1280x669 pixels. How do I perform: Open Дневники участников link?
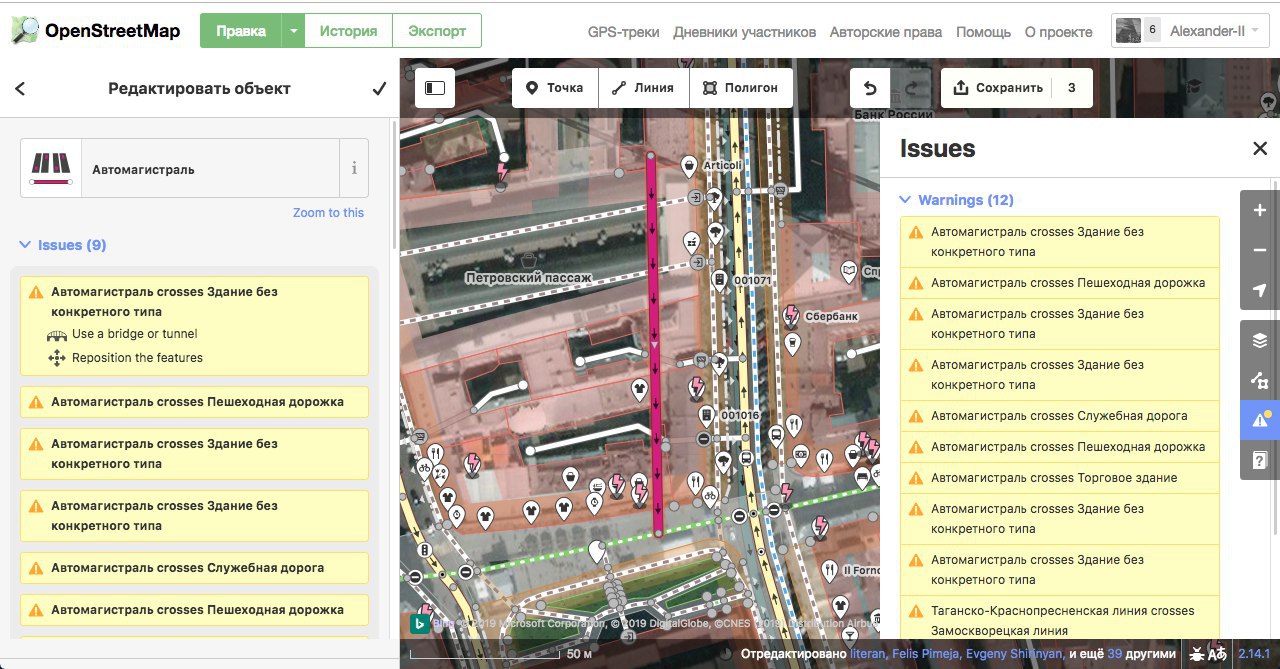point(744,32)
